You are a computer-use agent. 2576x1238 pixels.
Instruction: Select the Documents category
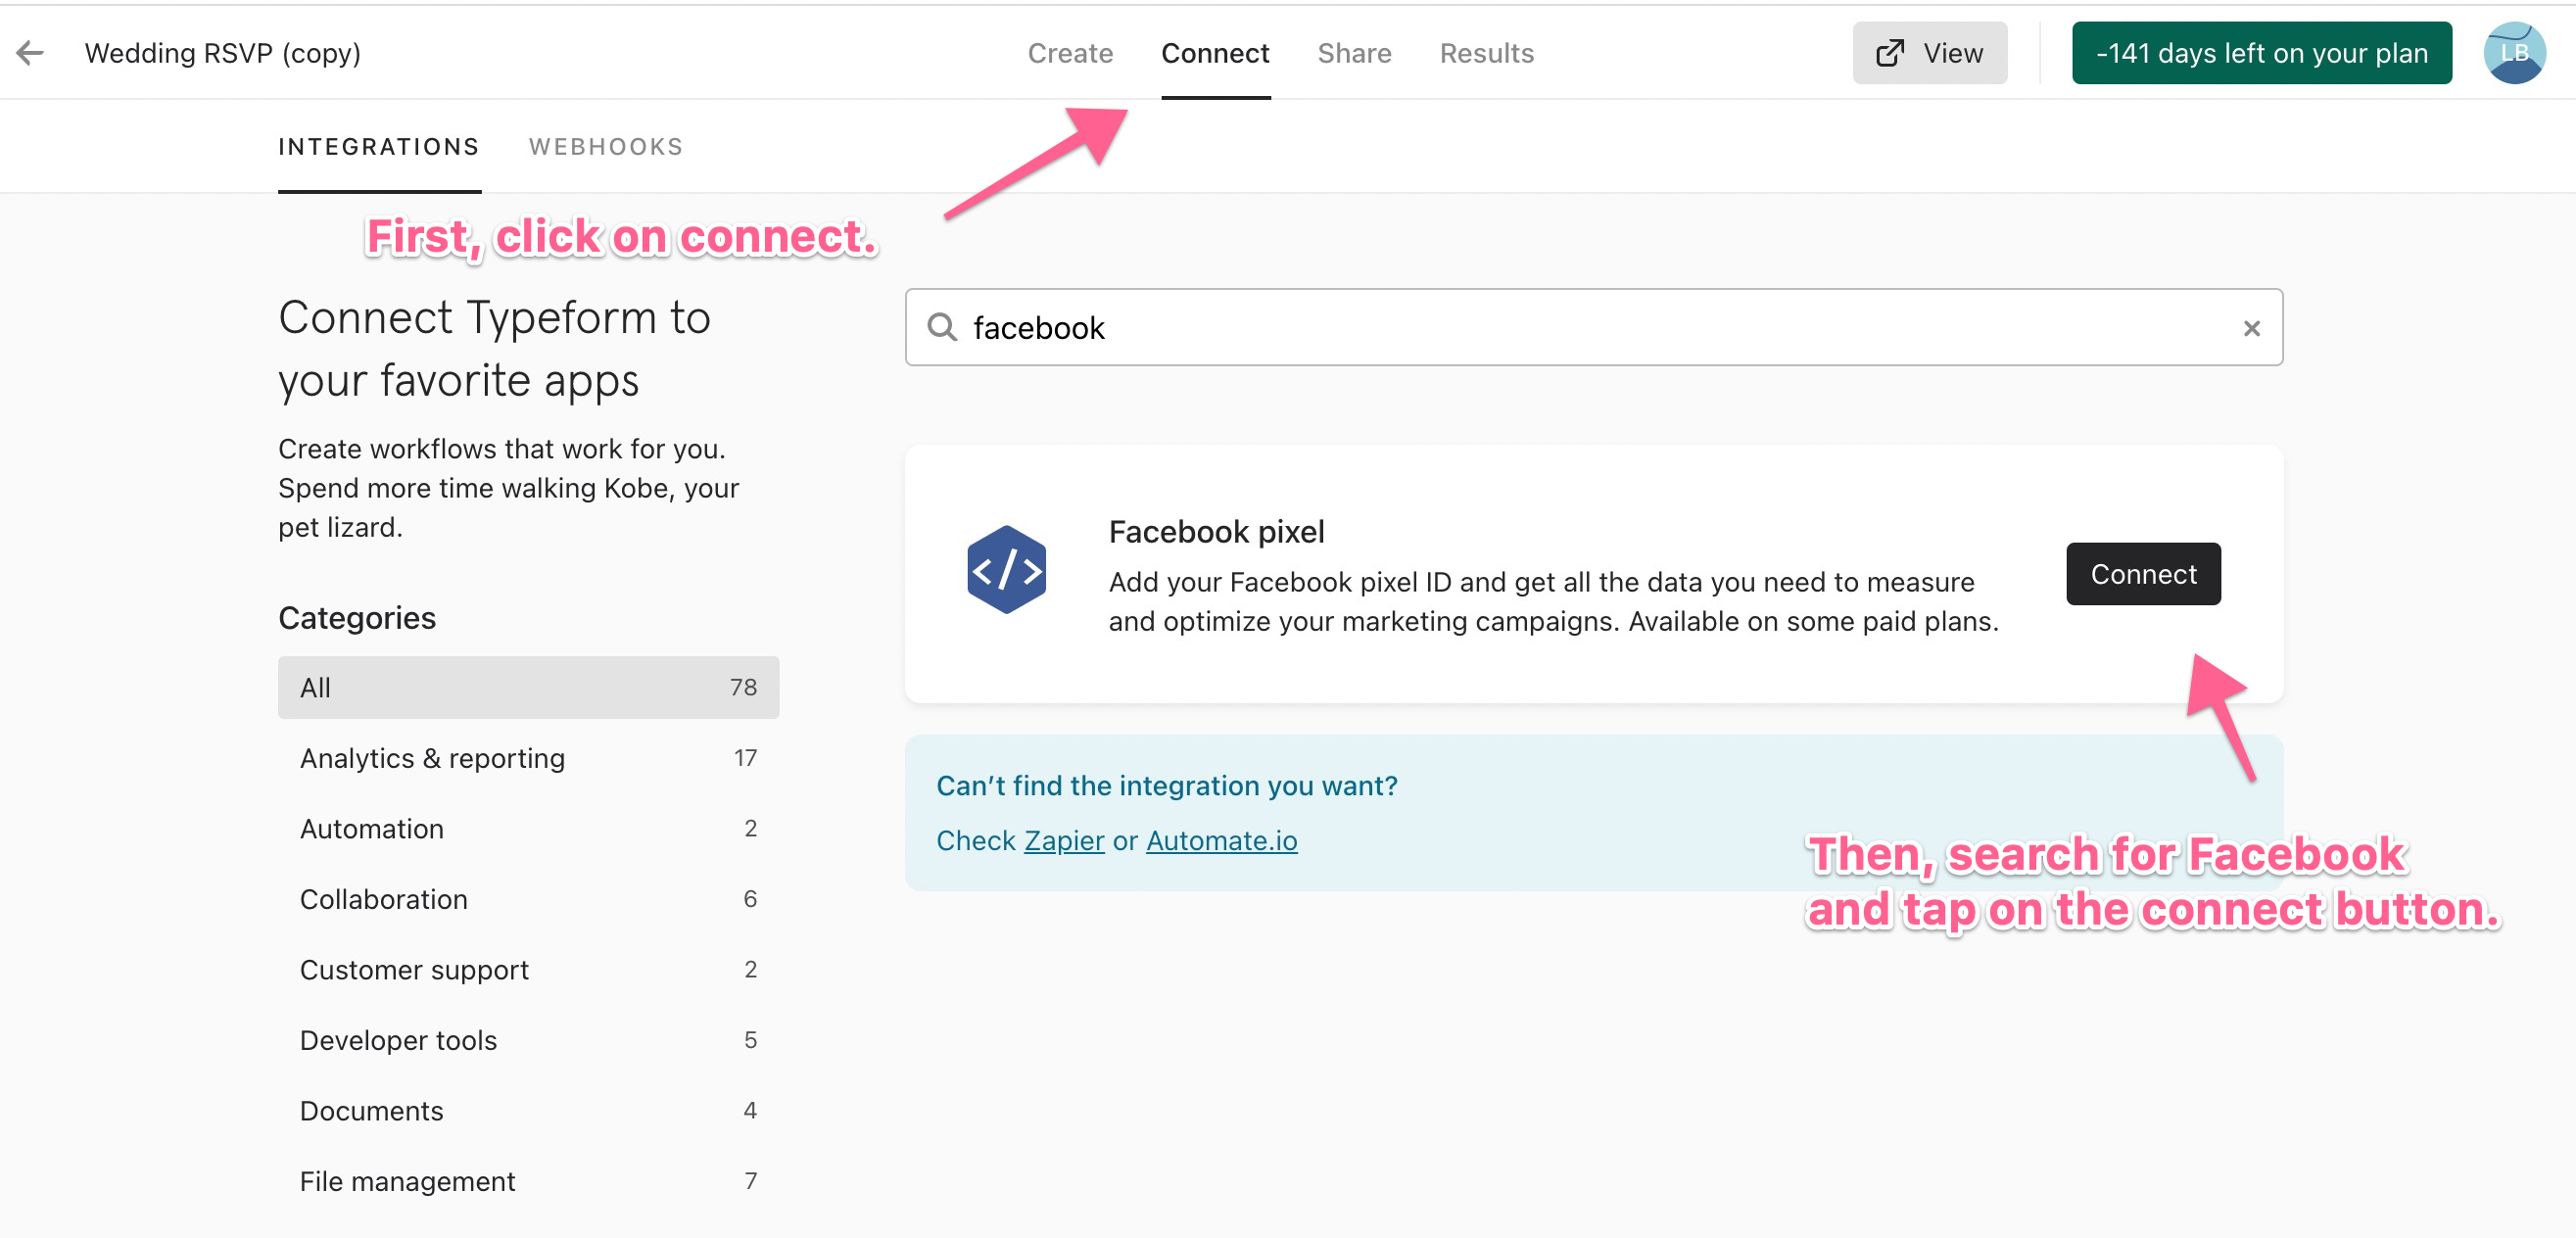528,1111
